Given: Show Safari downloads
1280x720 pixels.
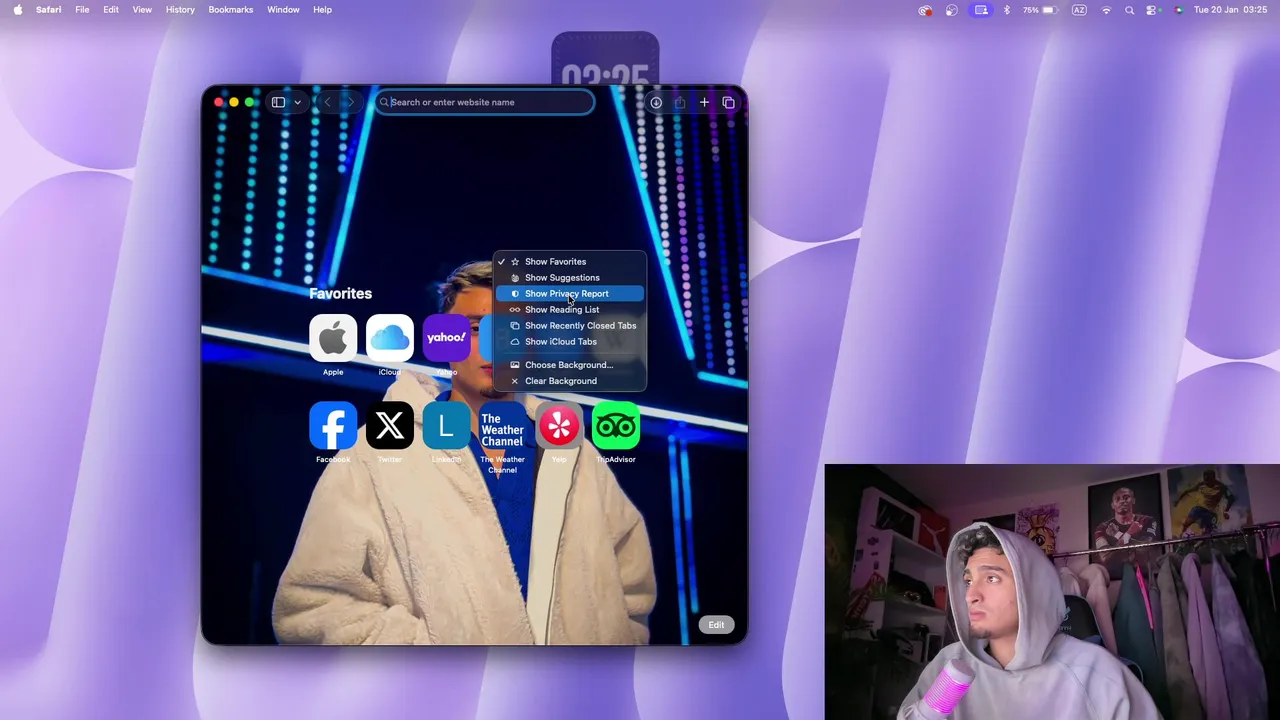Looking at the screenshot, I should point(656,102).
